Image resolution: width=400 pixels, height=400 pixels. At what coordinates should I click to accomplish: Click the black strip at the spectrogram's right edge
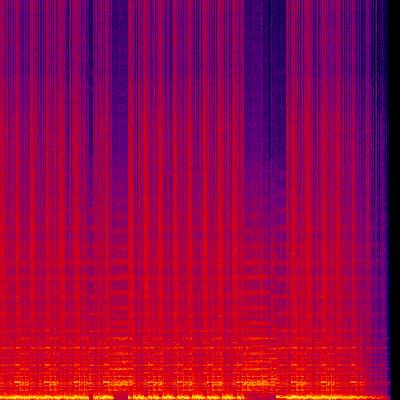(395, 200)
